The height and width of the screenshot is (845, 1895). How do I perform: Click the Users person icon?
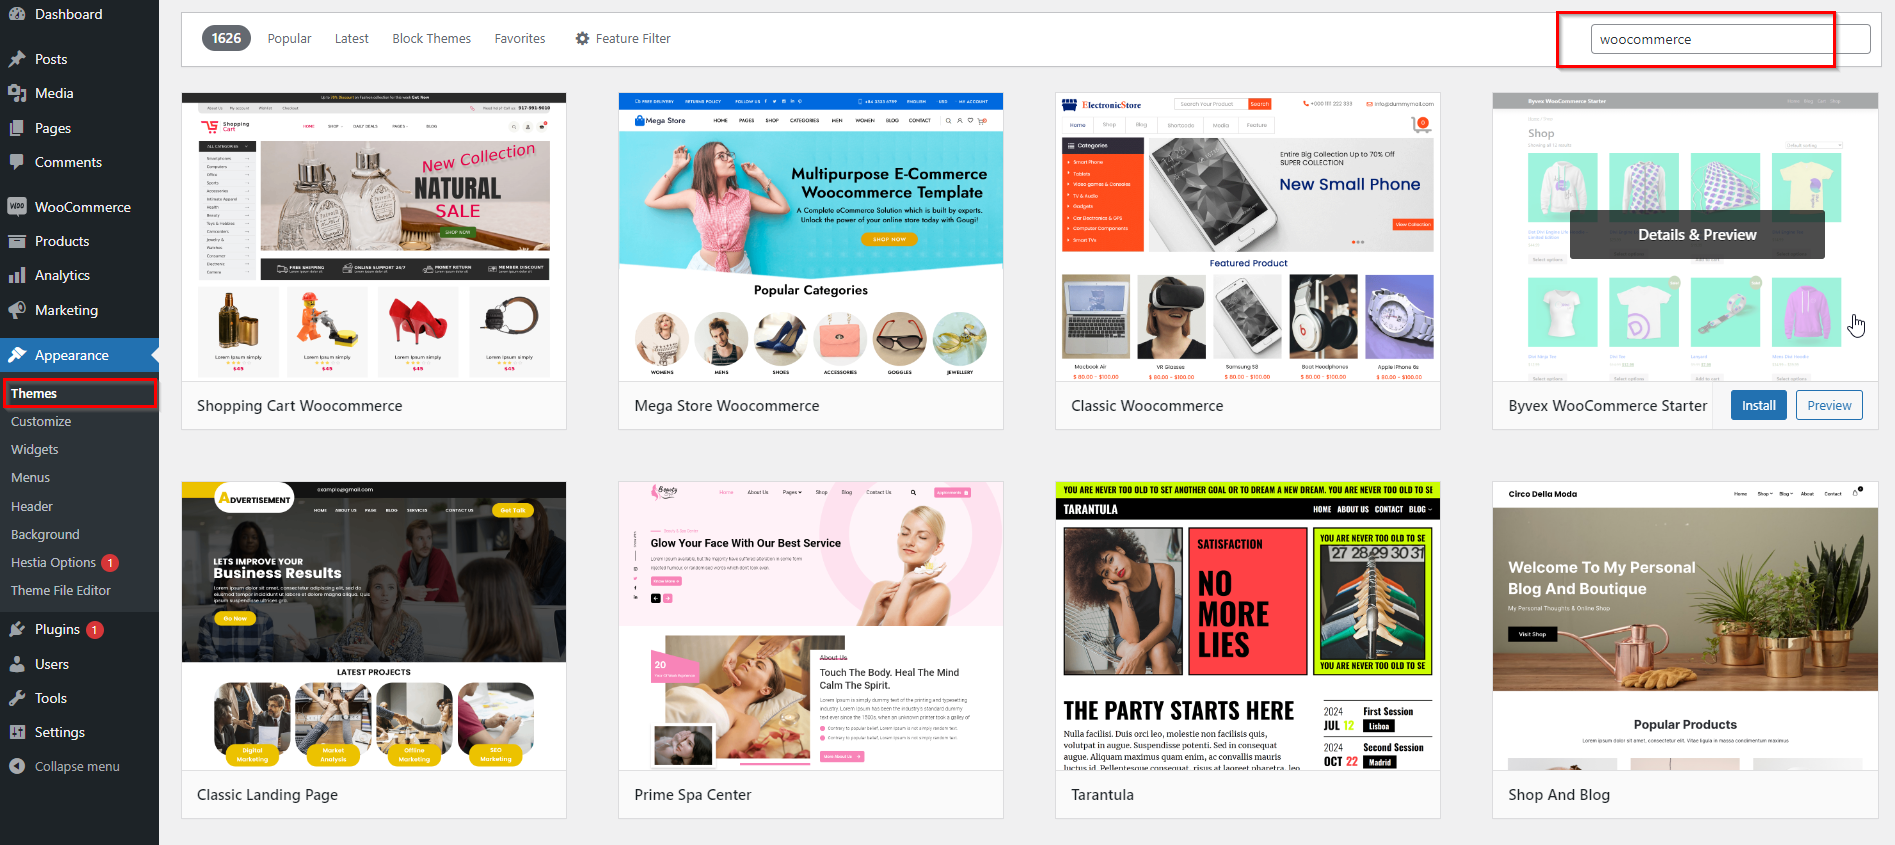[x=17, y=664]
